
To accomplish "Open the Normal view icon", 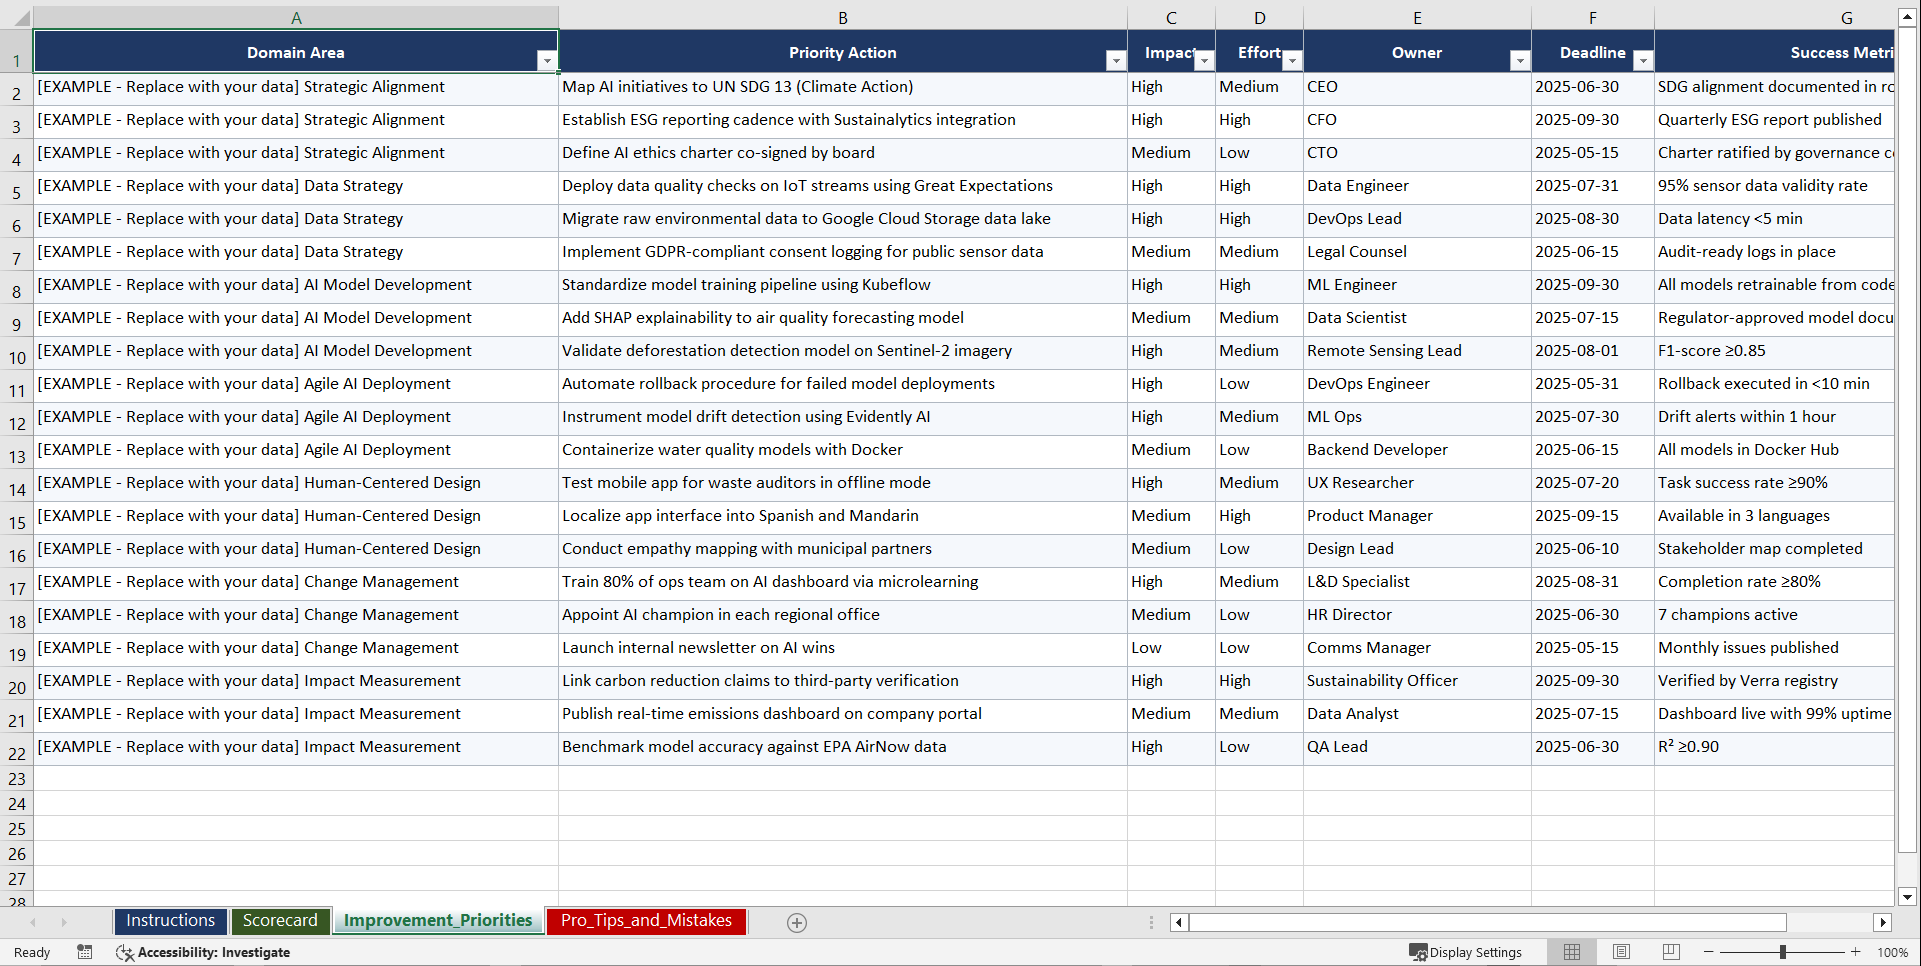I will 1571,952.
